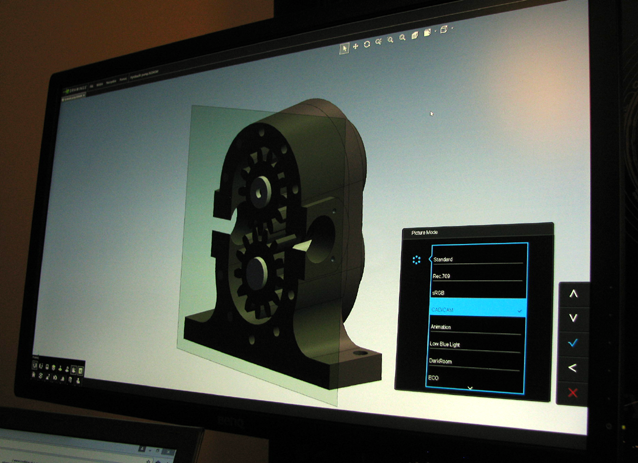Viewport: 638px width, 463px height.
Task: Click the middle magnifier zoom icon
Action: [390, 39]
